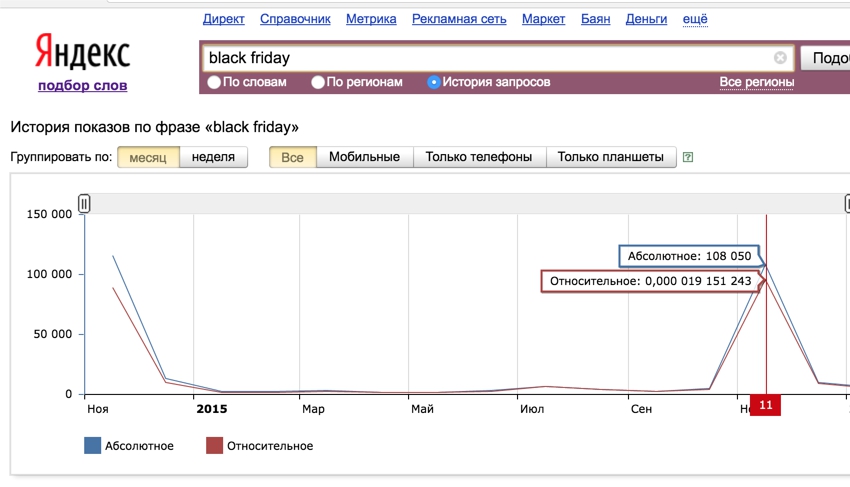Group the chart by неделя

[x=213, y=157]
